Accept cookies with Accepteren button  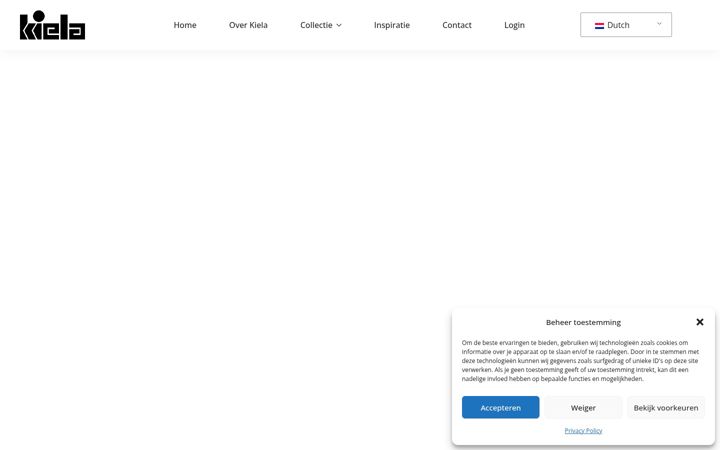click(x=501, y=407)
